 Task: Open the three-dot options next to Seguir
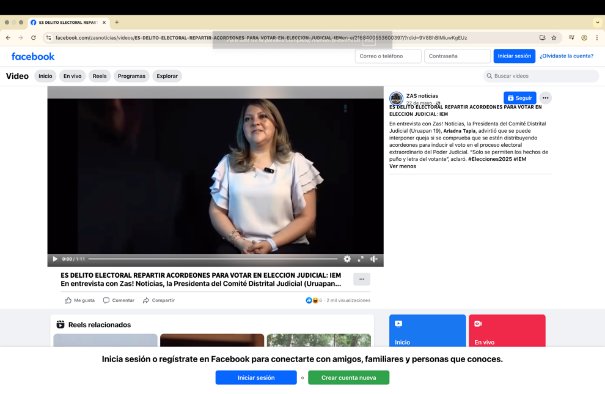pyautogui.click(x=545, y=98)
